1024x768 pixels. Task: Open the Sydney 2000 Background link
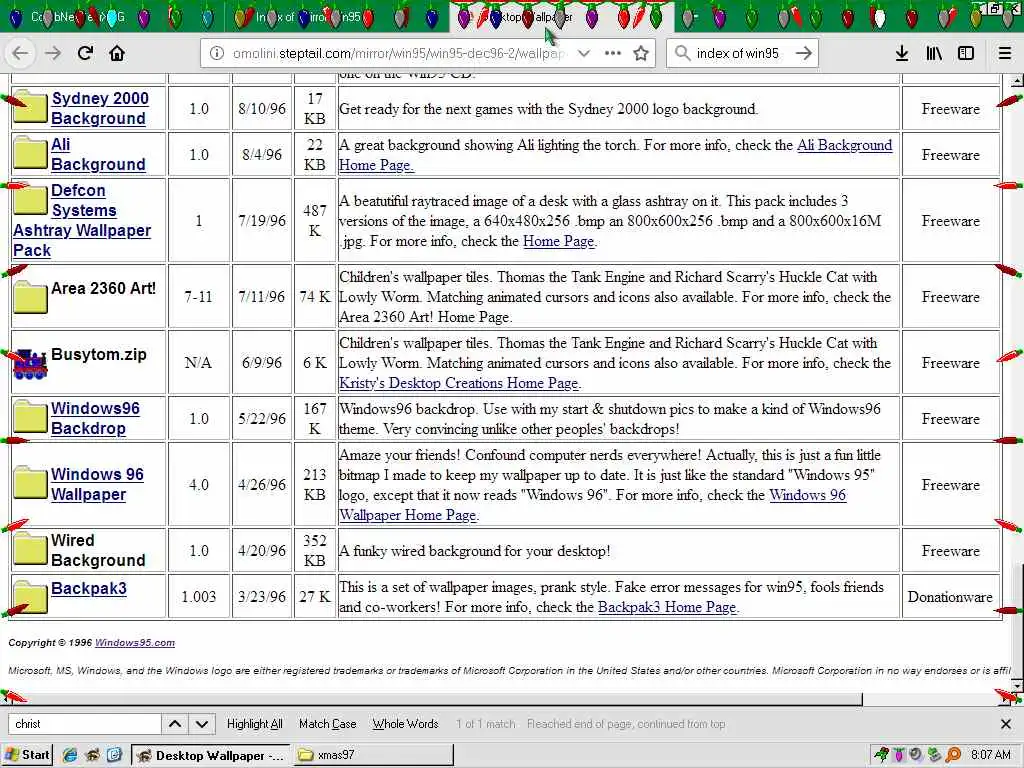[99, 108]
